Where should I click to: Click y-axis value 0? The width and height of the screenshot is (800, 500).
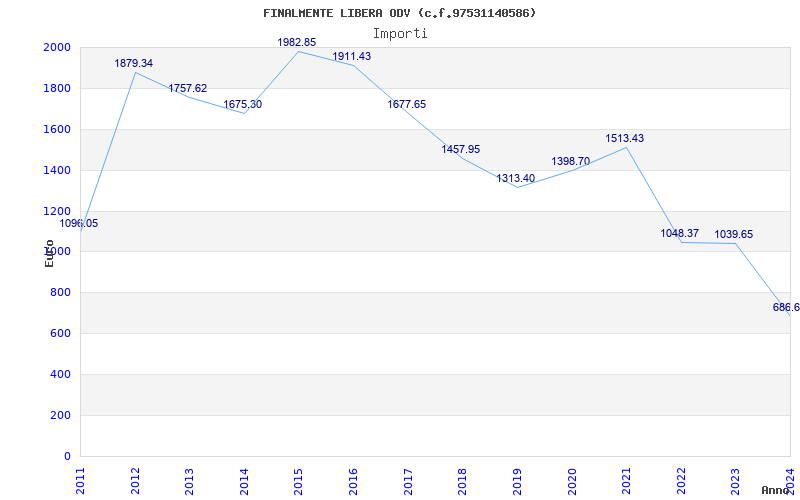click(x=67, y=456)
